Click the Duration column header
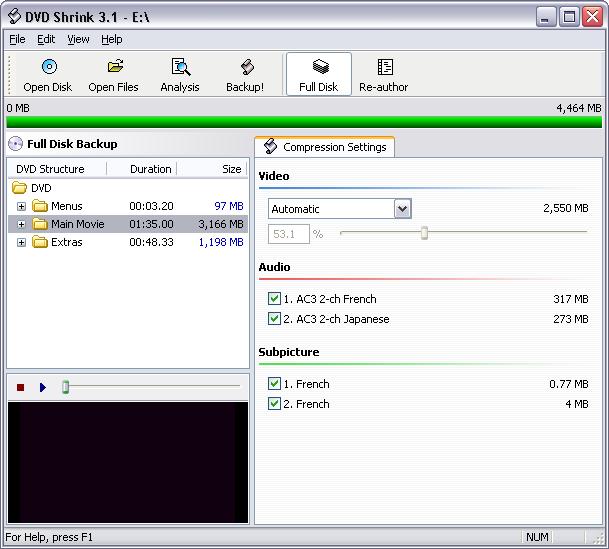Screen dimensions: 609x549 point(141,169)
